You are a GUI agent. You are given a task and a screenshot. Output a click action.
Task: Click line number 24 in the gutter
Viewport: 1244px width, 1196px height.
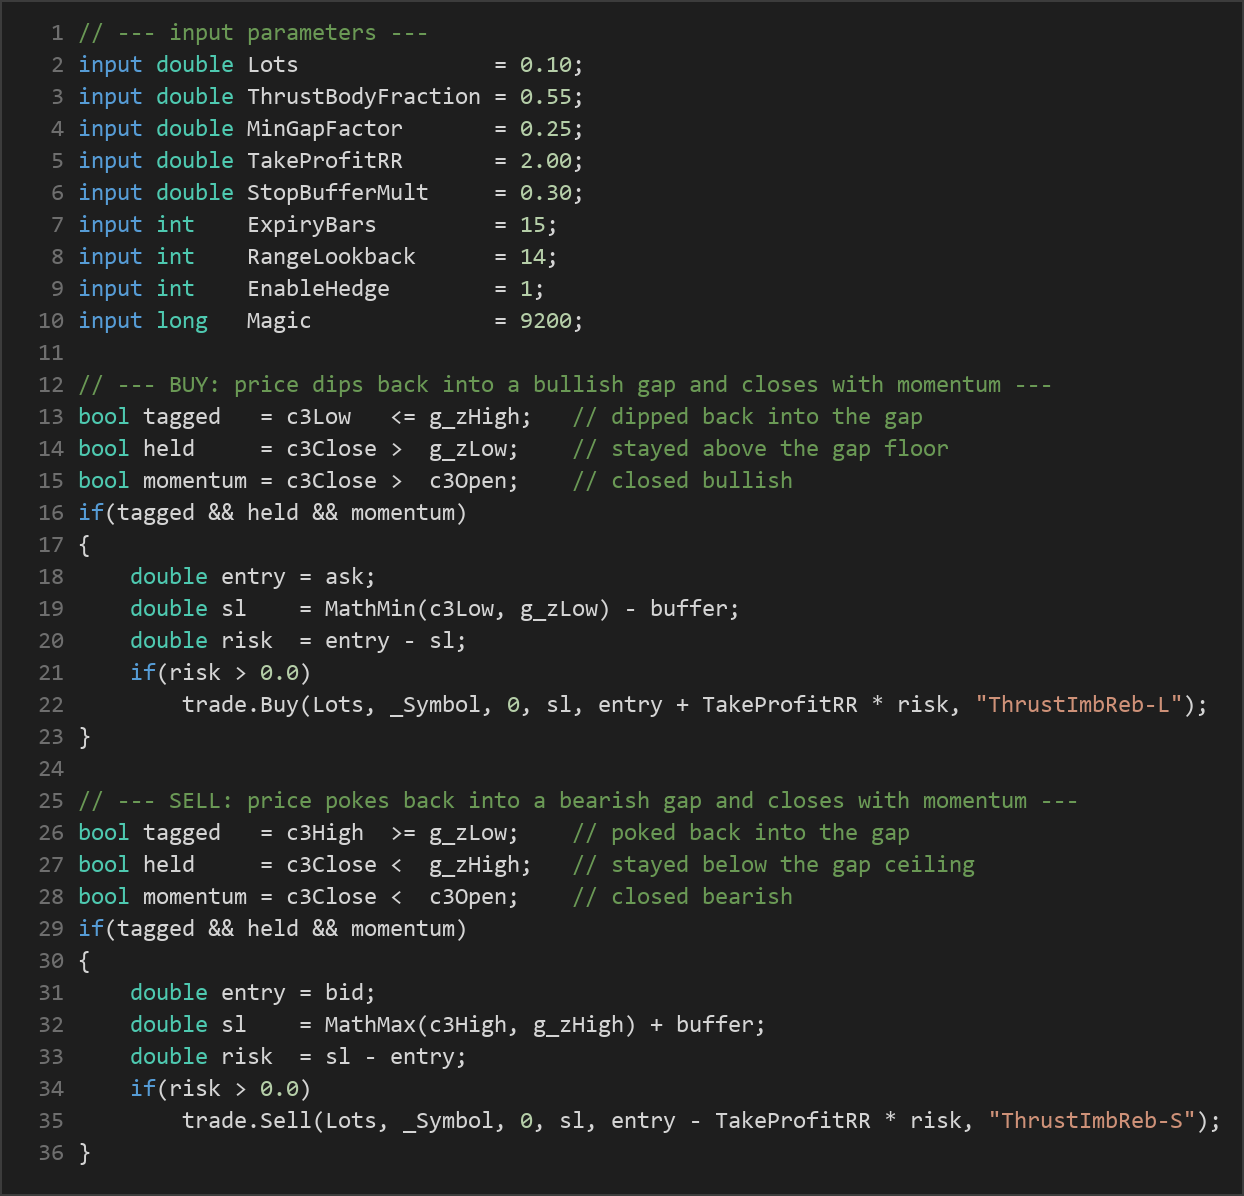pos(51,769)
